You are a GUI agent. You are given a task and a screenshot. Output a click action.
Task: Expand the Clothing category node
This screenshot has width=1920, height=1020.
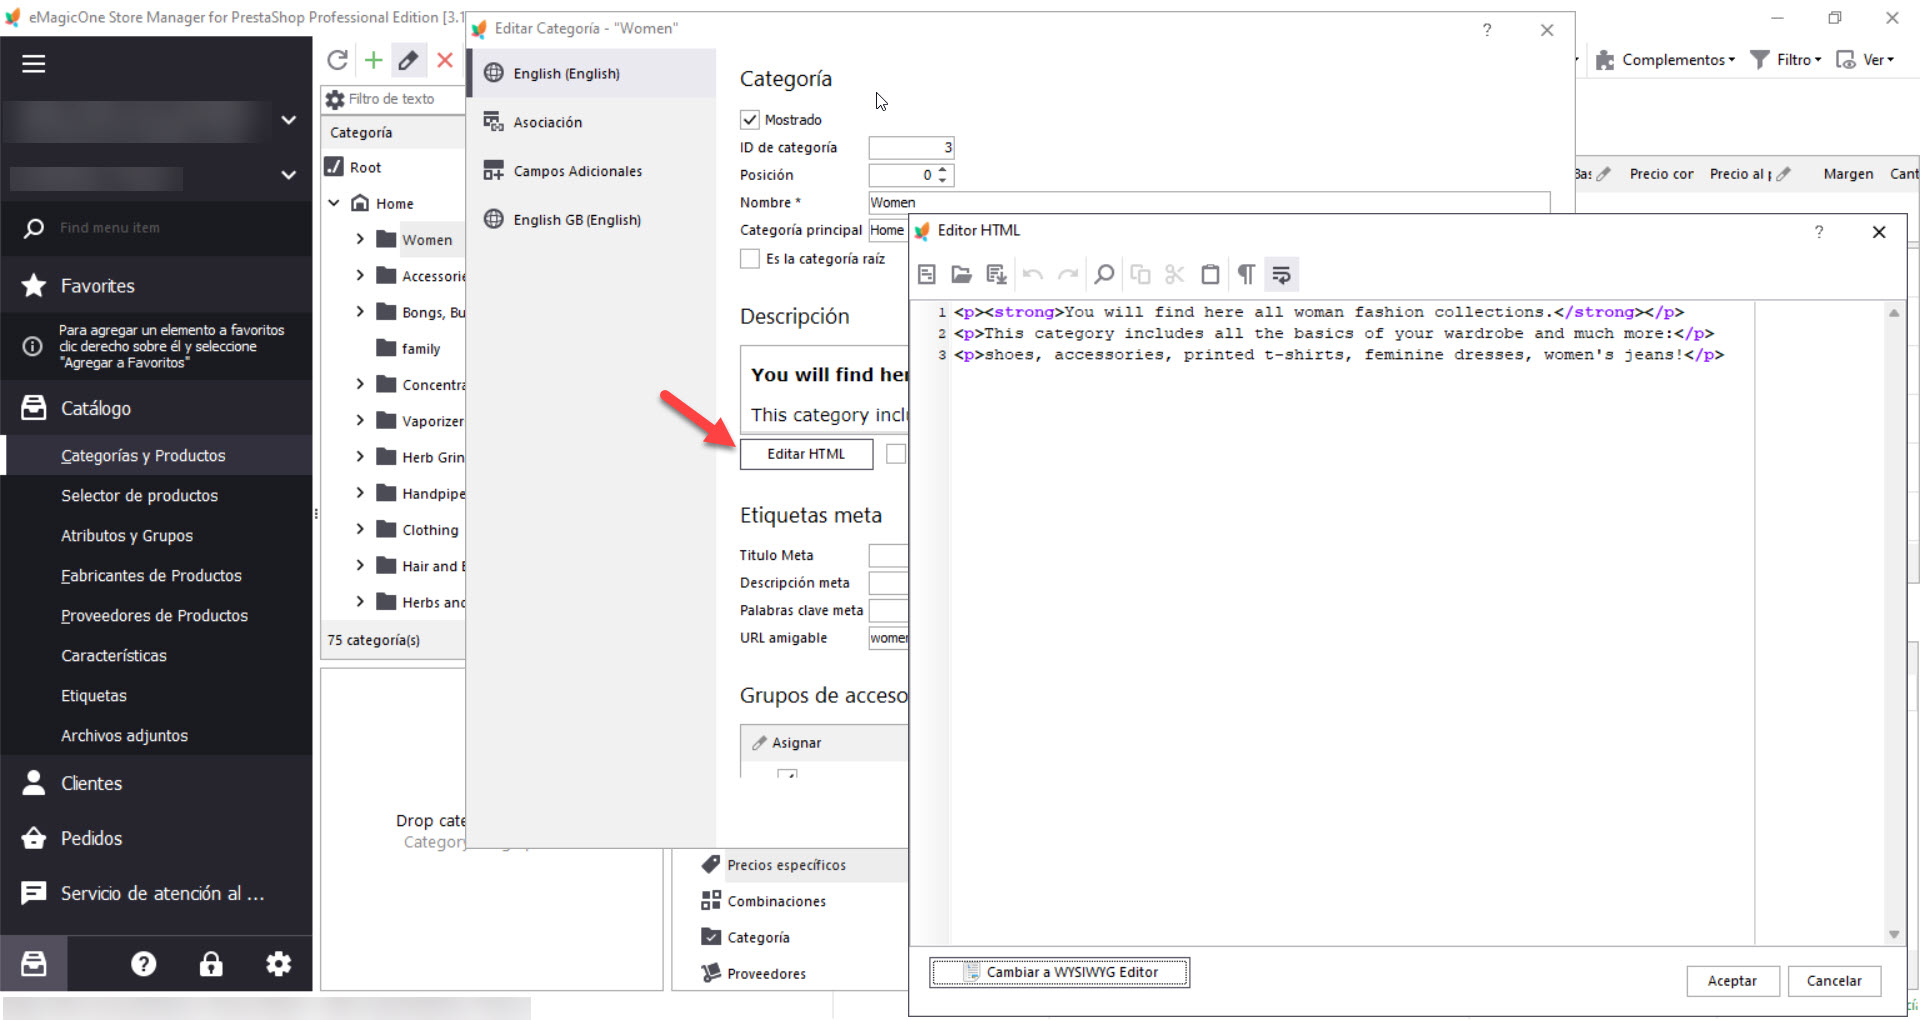[x=360, y=529]
